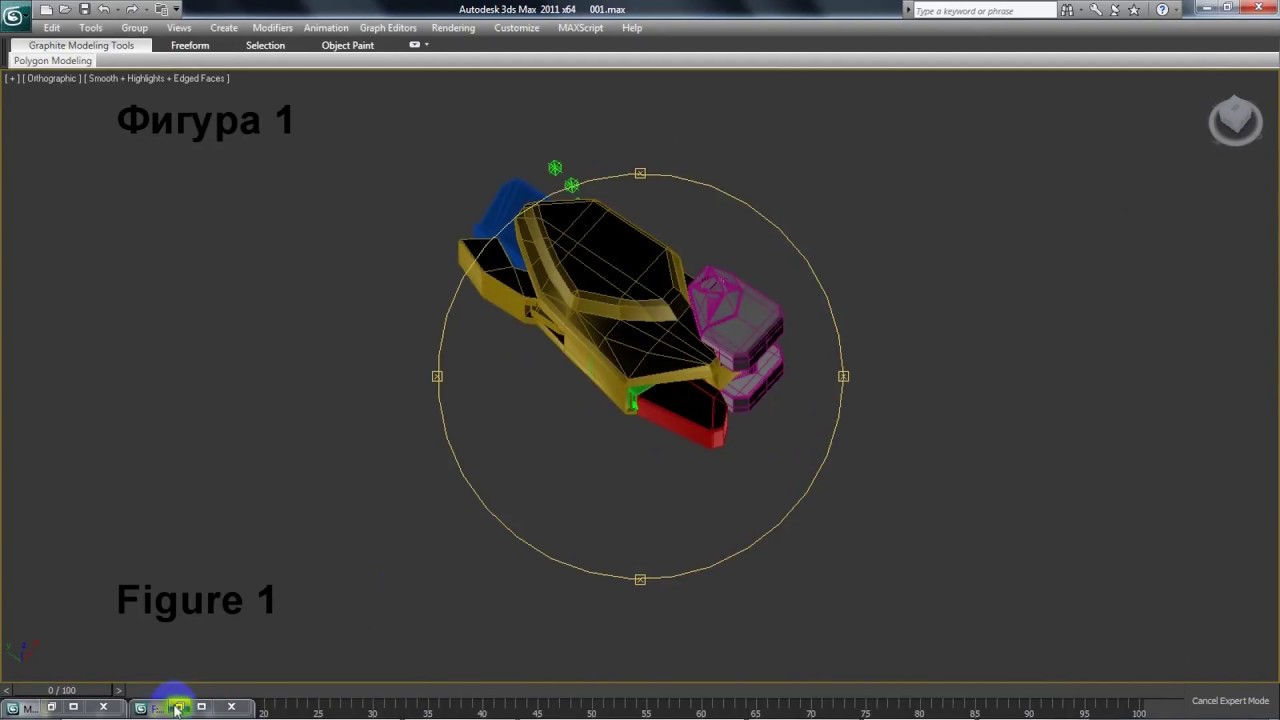Open the Edit menu
Viewport: 1280px width, 720px height.
click(52, 28)
